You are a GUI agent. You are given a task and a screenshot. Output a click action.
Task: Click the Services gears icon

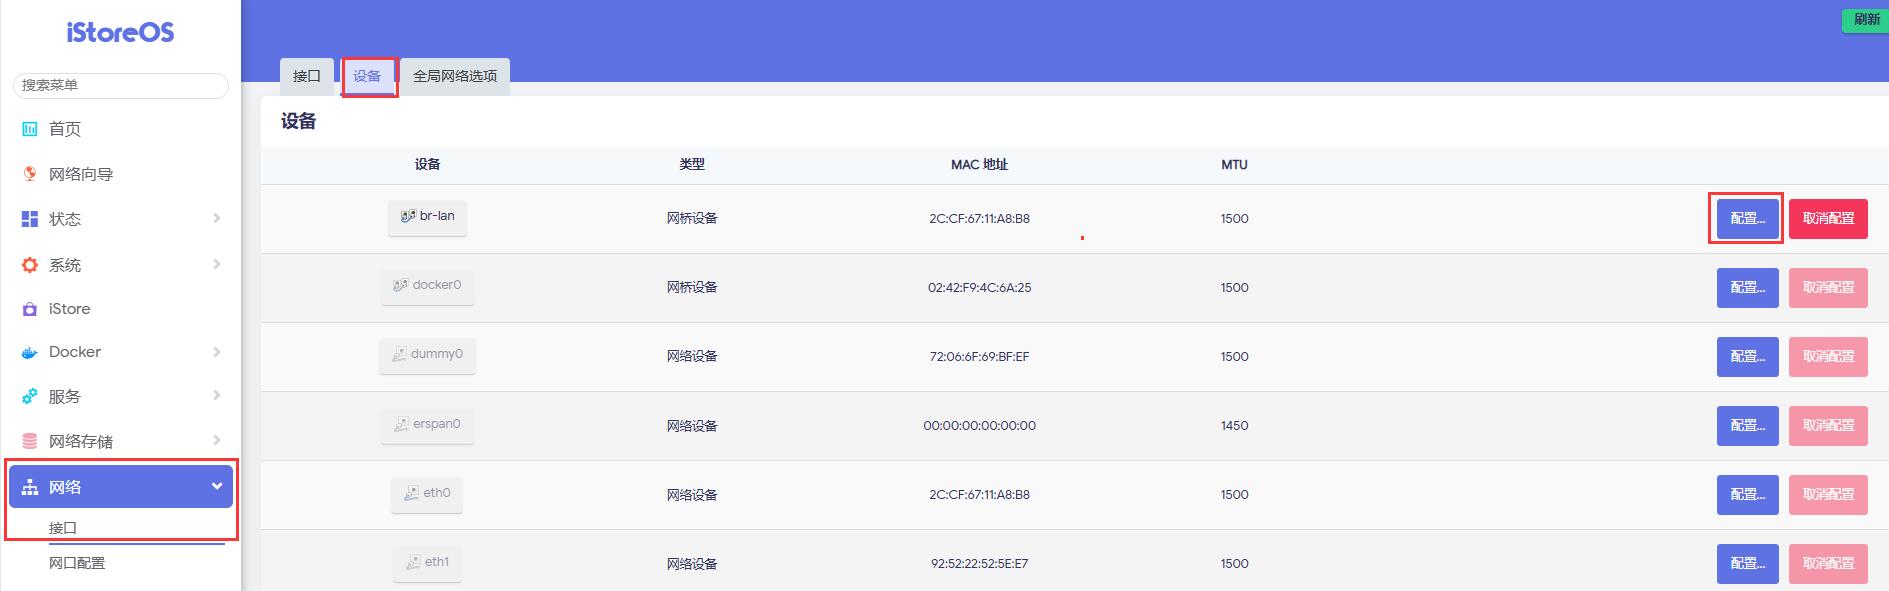30,397
